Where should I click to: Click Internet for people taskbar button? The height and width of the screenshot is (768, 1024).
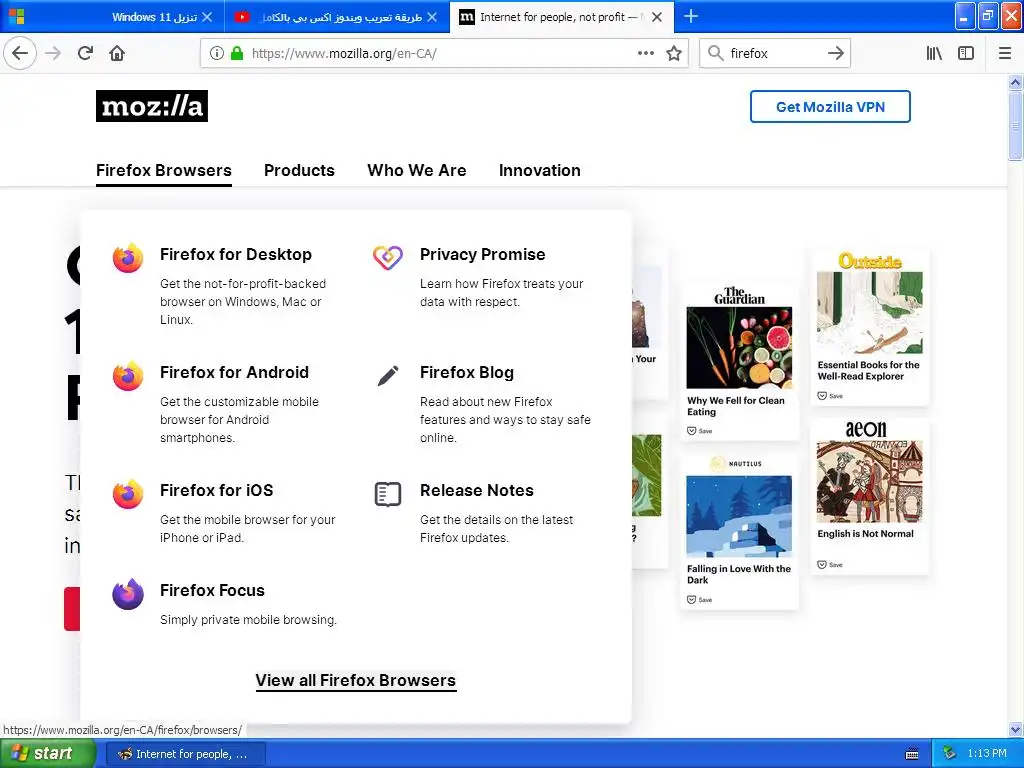pyautogui.click(x=185, y=754)
